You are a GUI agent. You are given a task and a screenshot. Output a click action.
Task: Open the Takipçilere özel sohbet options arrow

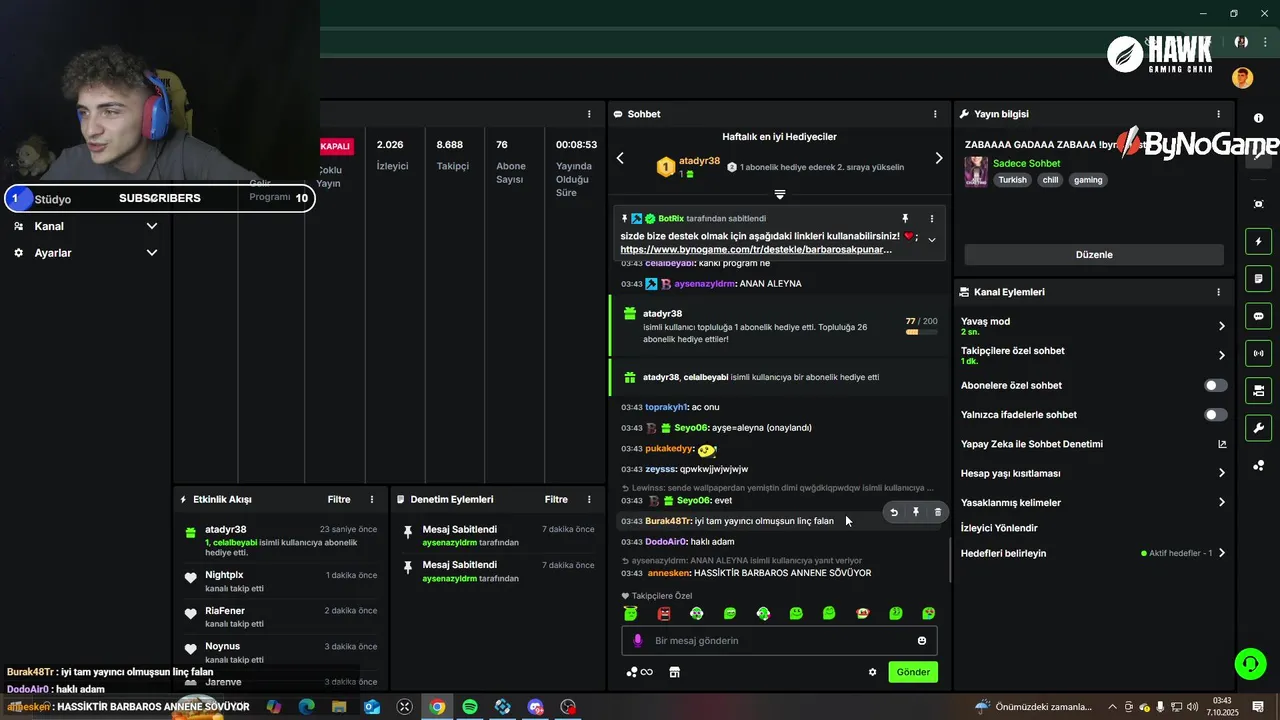[x=1221, y=355]
